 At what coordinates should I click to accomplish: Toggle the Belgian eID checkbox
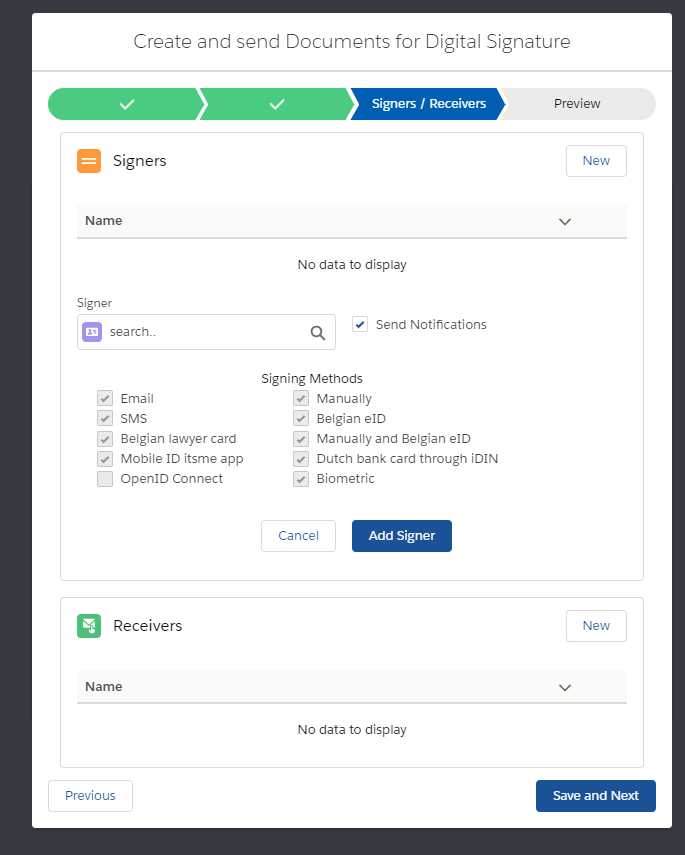(301, 419)
